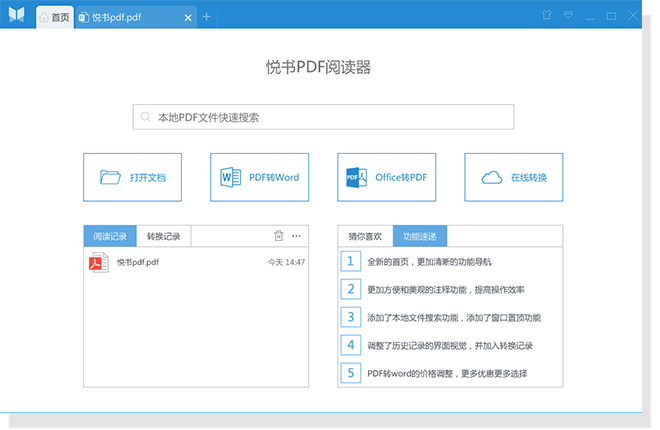Click the 悦书PDF阅读器 title text
660x430 pixels.
tap(318, 67)
